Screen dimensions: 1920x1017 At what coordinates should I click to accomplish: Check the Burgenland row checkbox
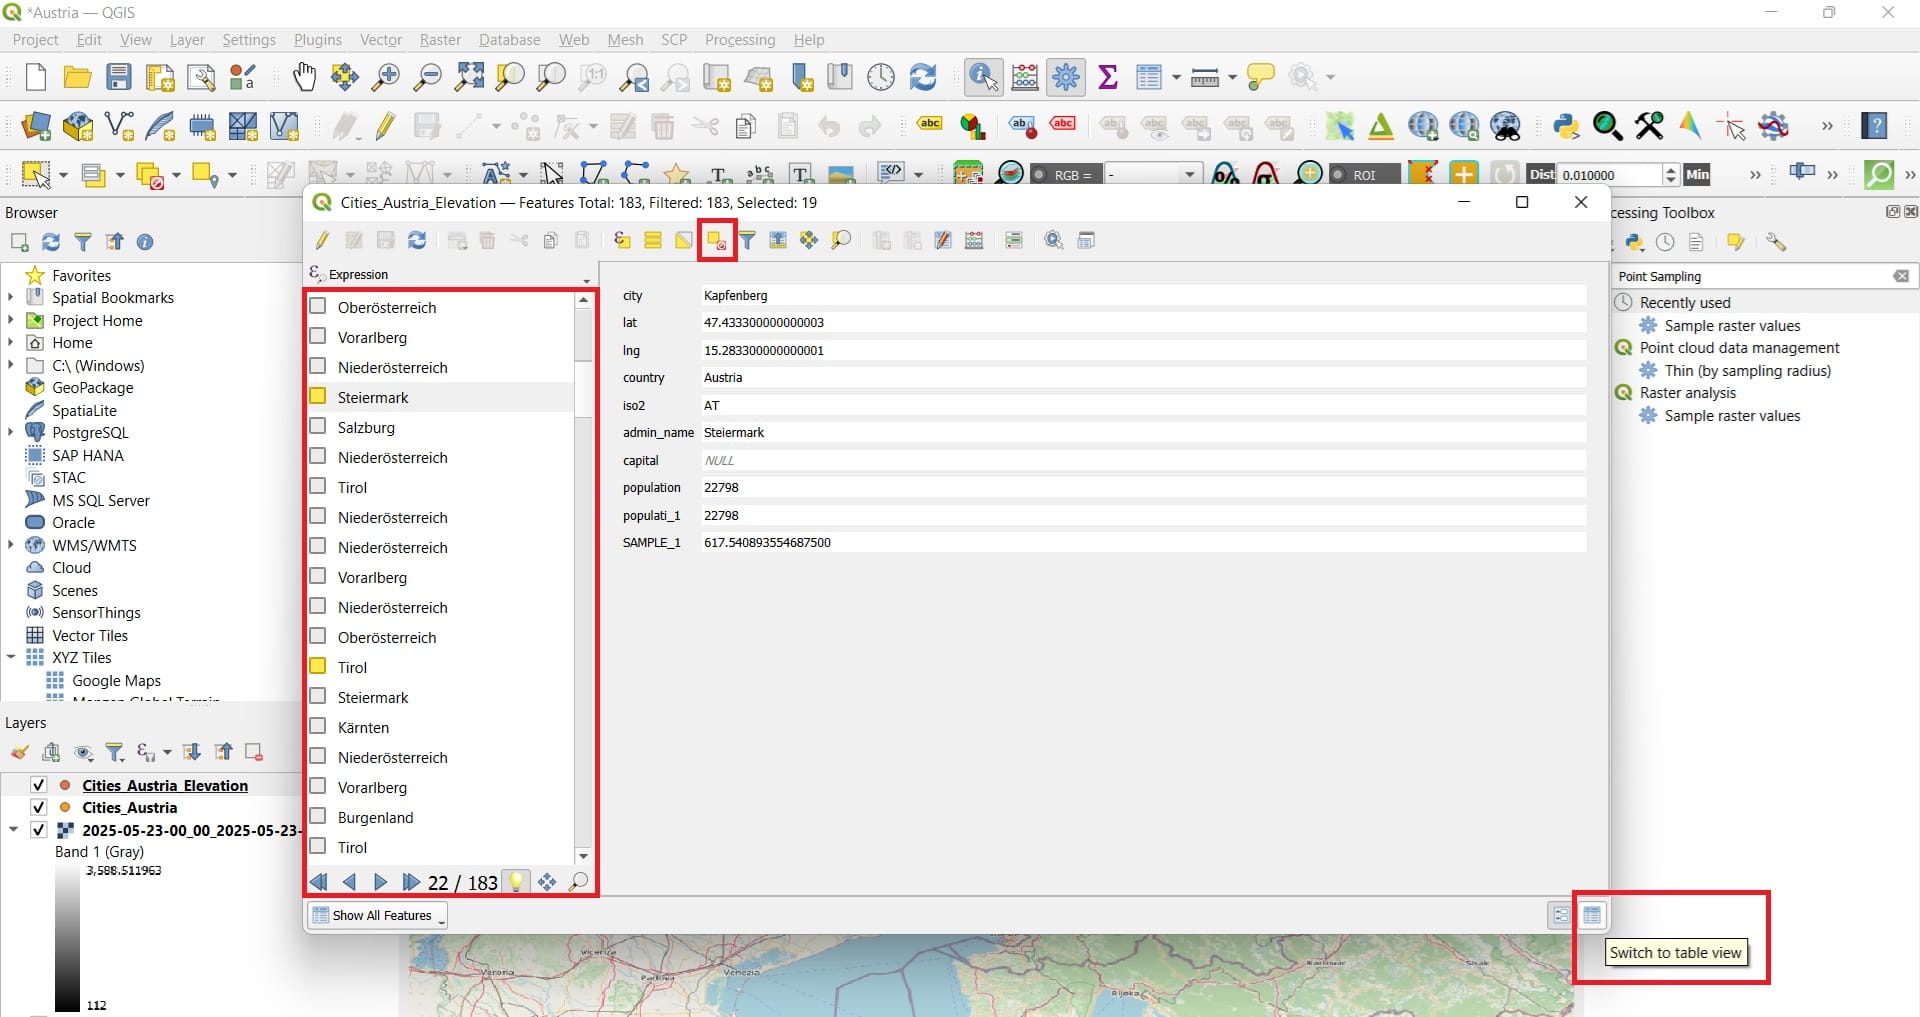[318, 816]
